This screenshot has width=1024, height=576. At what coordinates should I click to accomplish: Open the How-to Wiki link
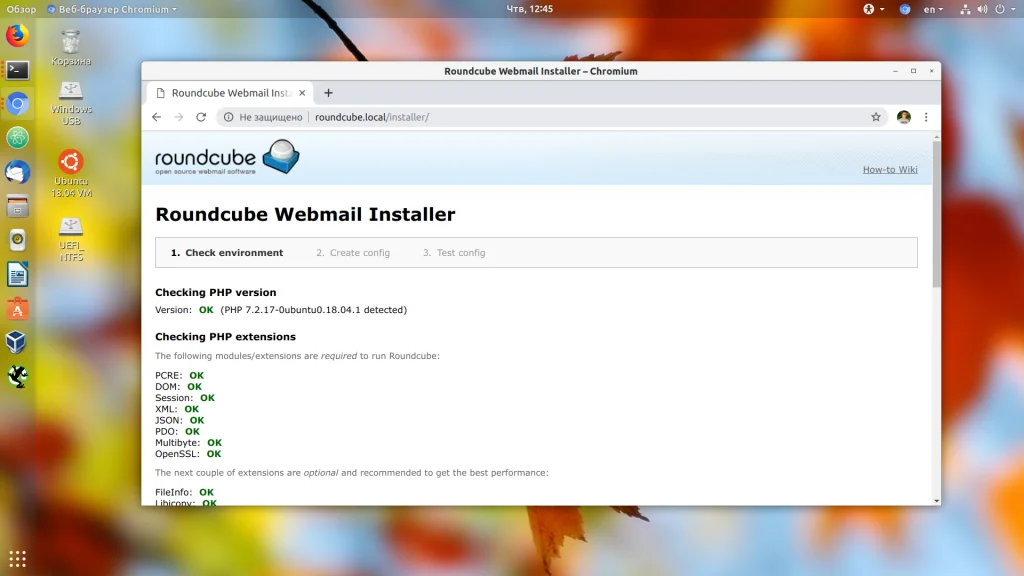click(x=889, y=170)
